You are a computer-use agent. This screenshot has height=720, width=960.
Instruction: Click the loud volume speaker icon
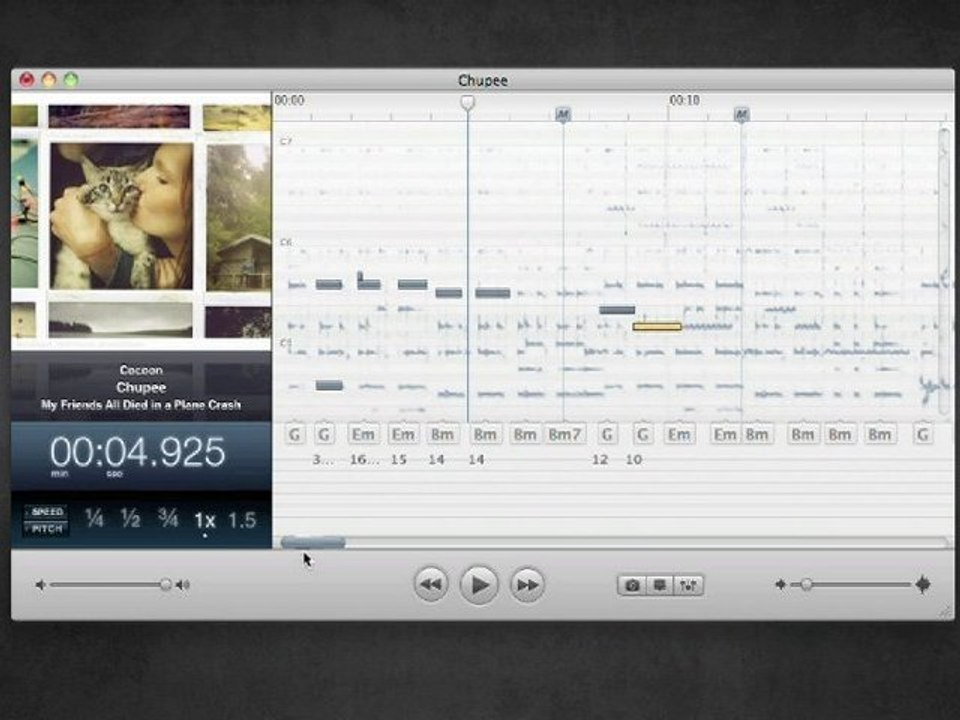tap(182, 585)
